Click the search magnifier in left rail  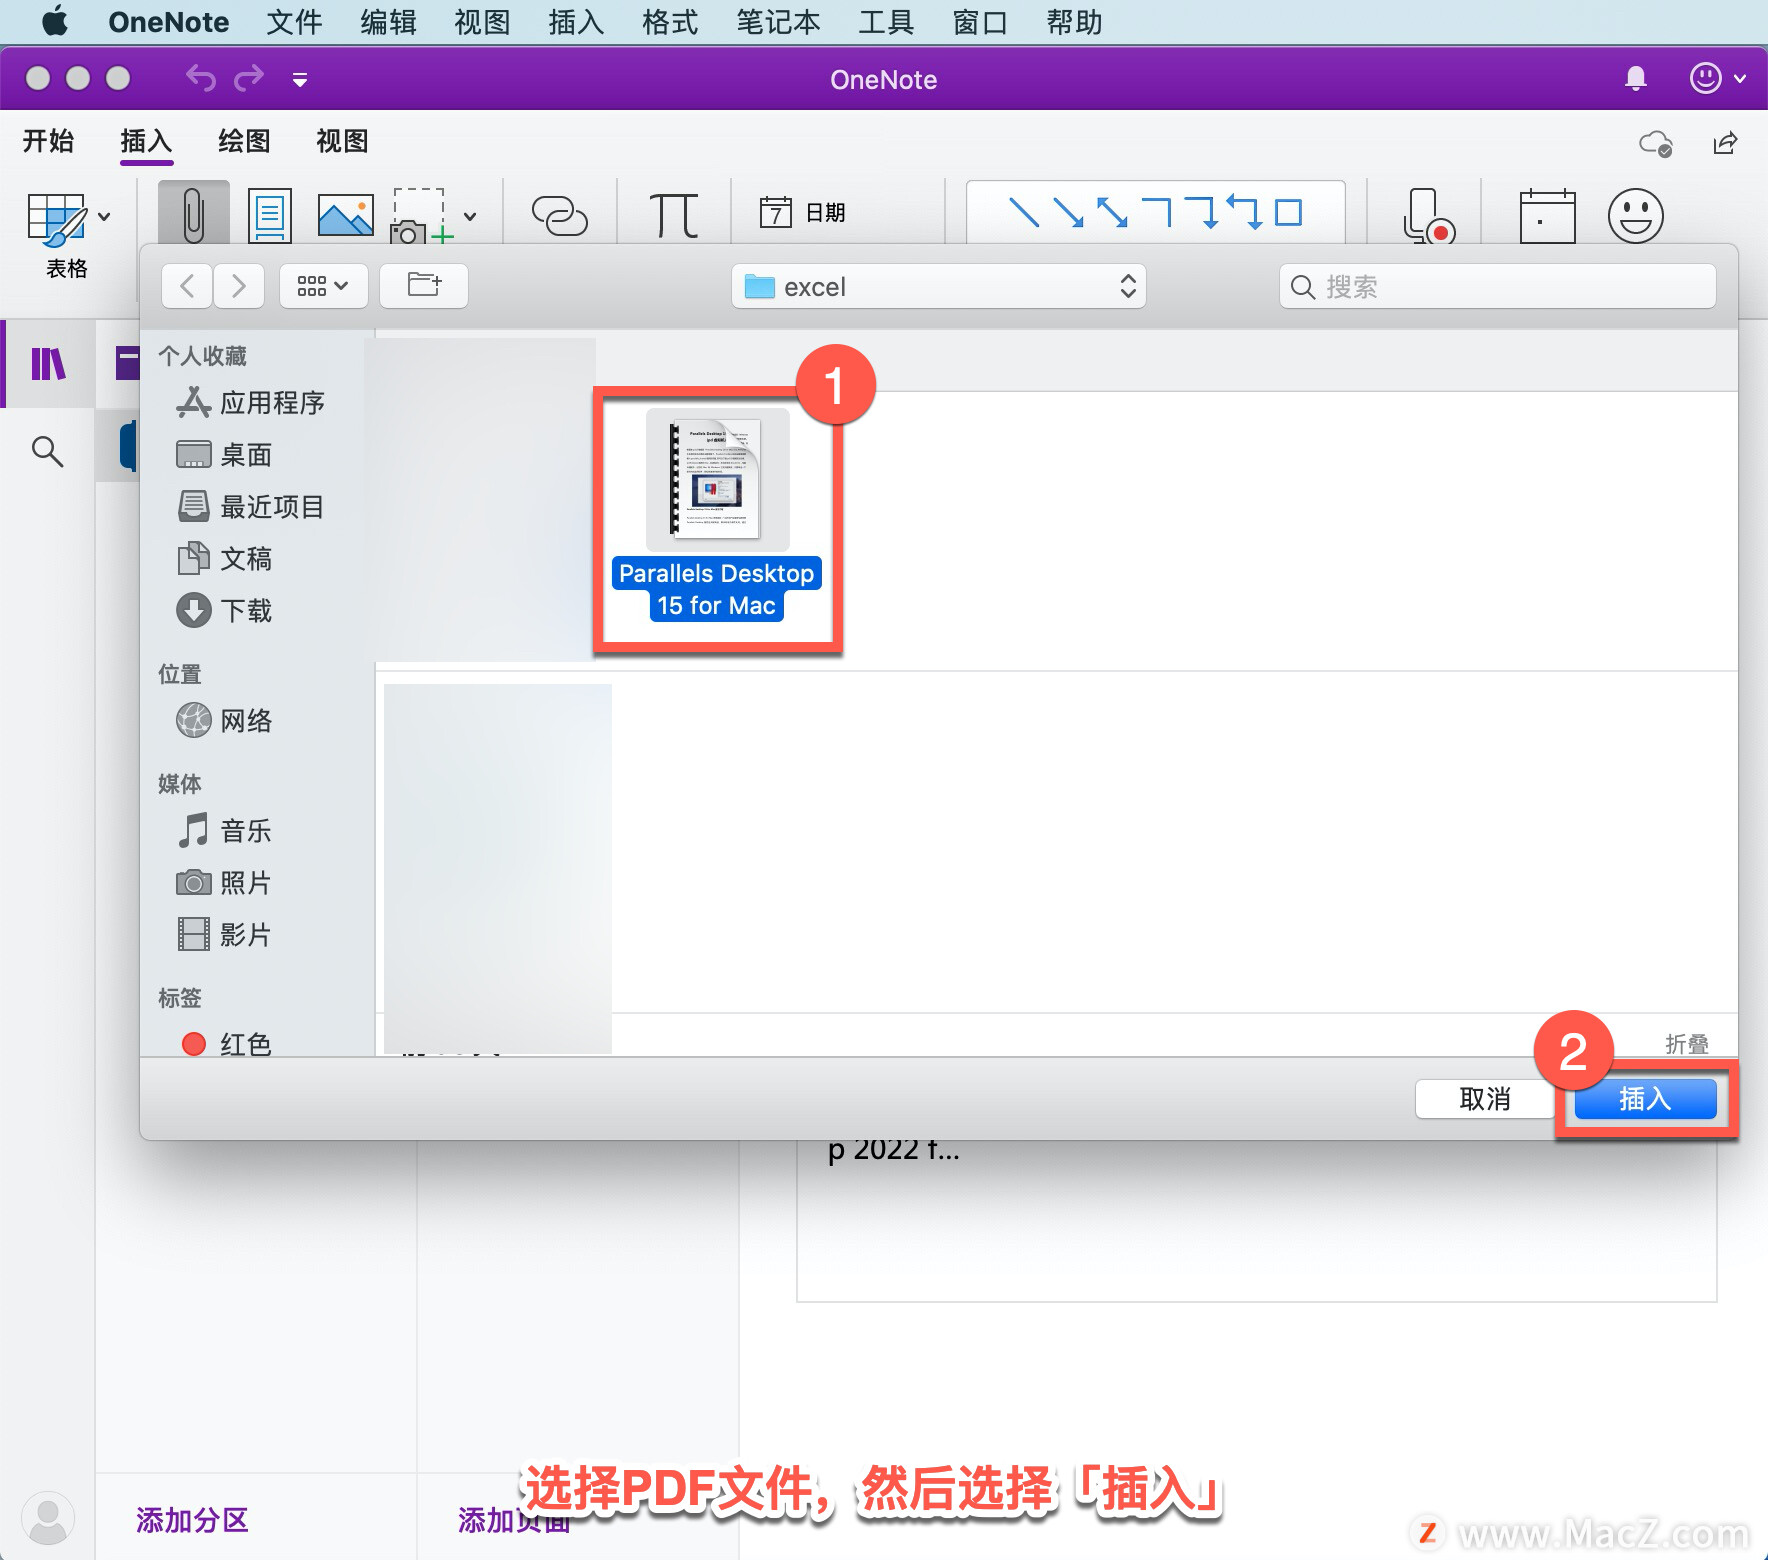point(47,451)
